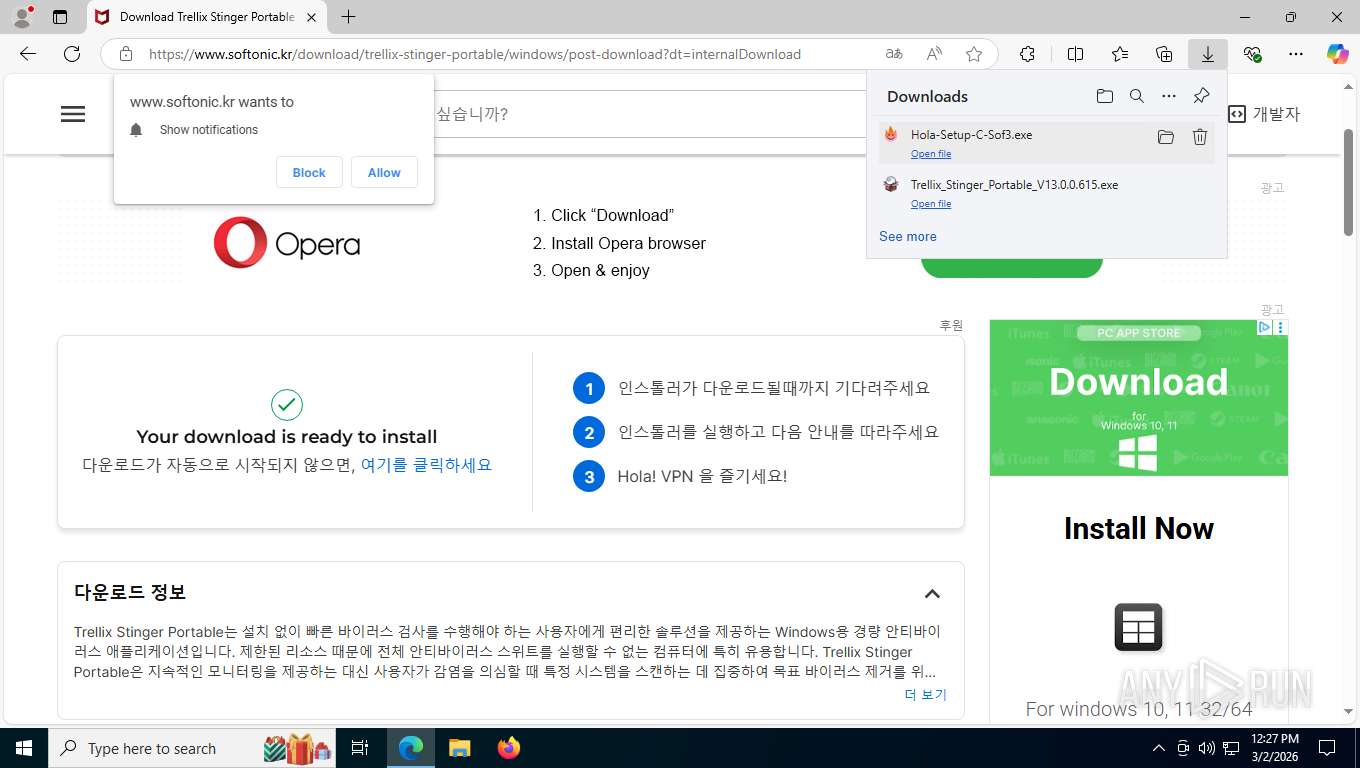Click taskbar search box
The height and width of the screenshot is (768, 1360).
click(x=192, y=748)
